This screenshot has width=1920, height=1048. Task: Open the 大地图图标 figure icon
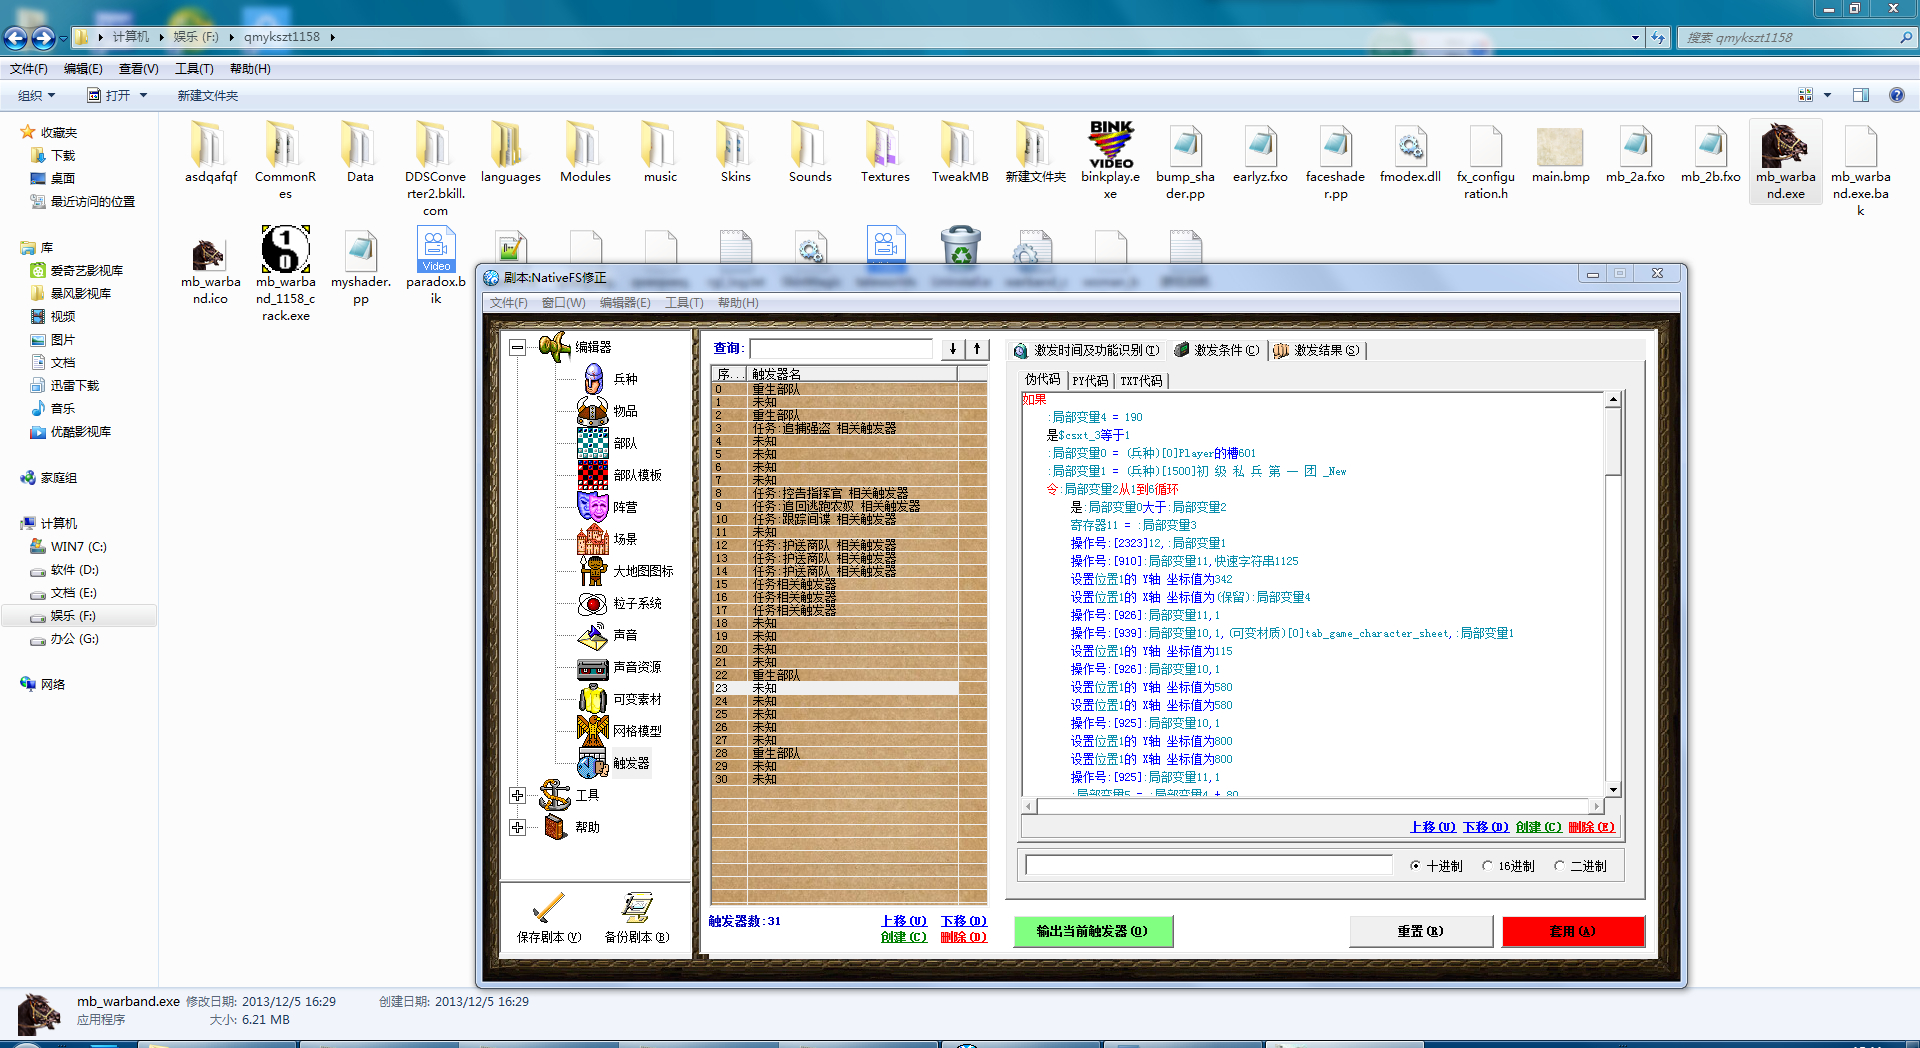(x=593, y=571)
